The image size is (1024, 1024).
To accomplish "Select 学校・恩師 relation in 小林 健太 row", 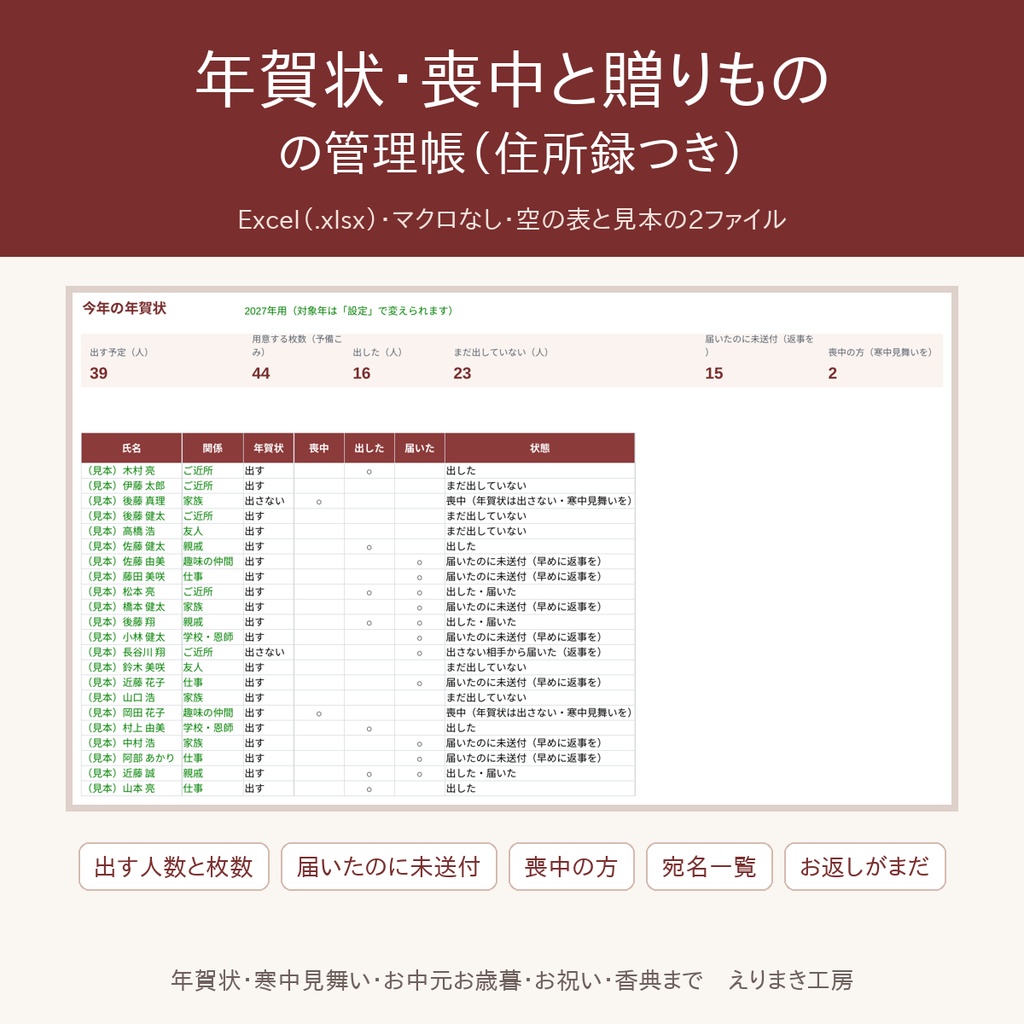I will (208, 637).
